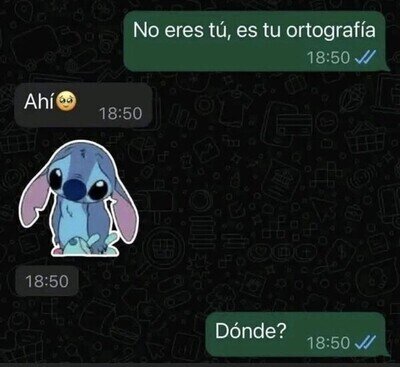400x367 pixels.
Task: Tap the sad Stitch sticker
Action: pyautogui.click(x=78, y=199)
